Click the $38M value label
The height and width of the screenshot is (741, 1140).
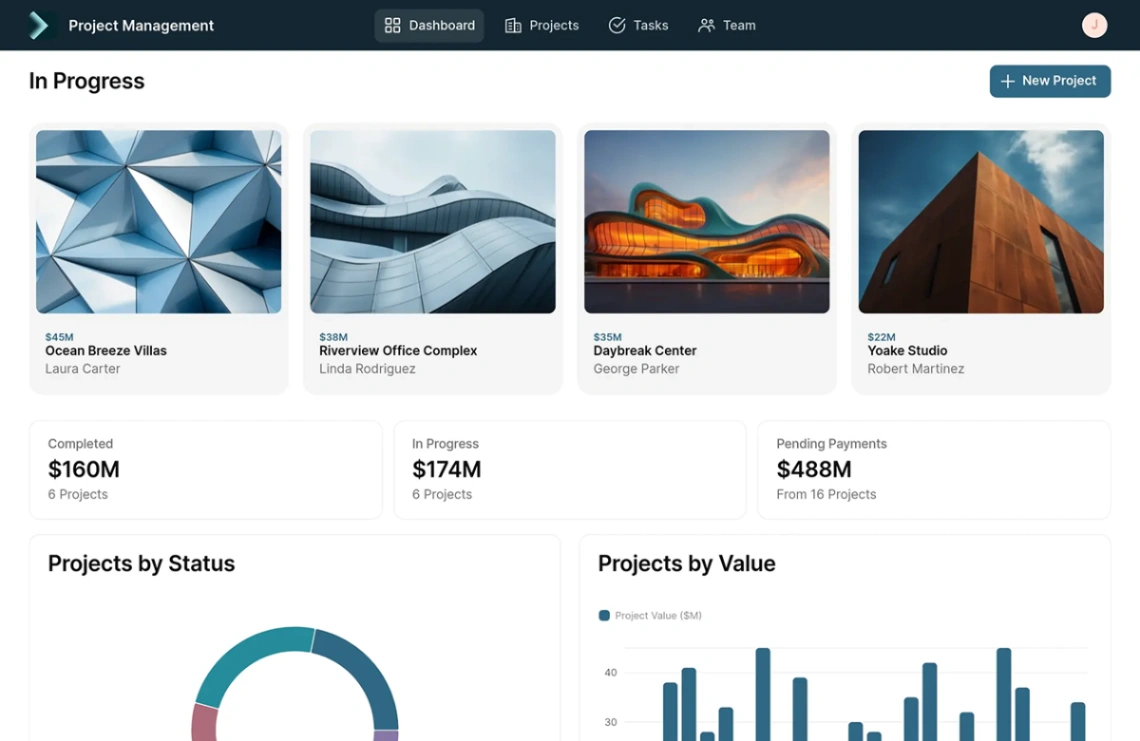coord(334,337)
